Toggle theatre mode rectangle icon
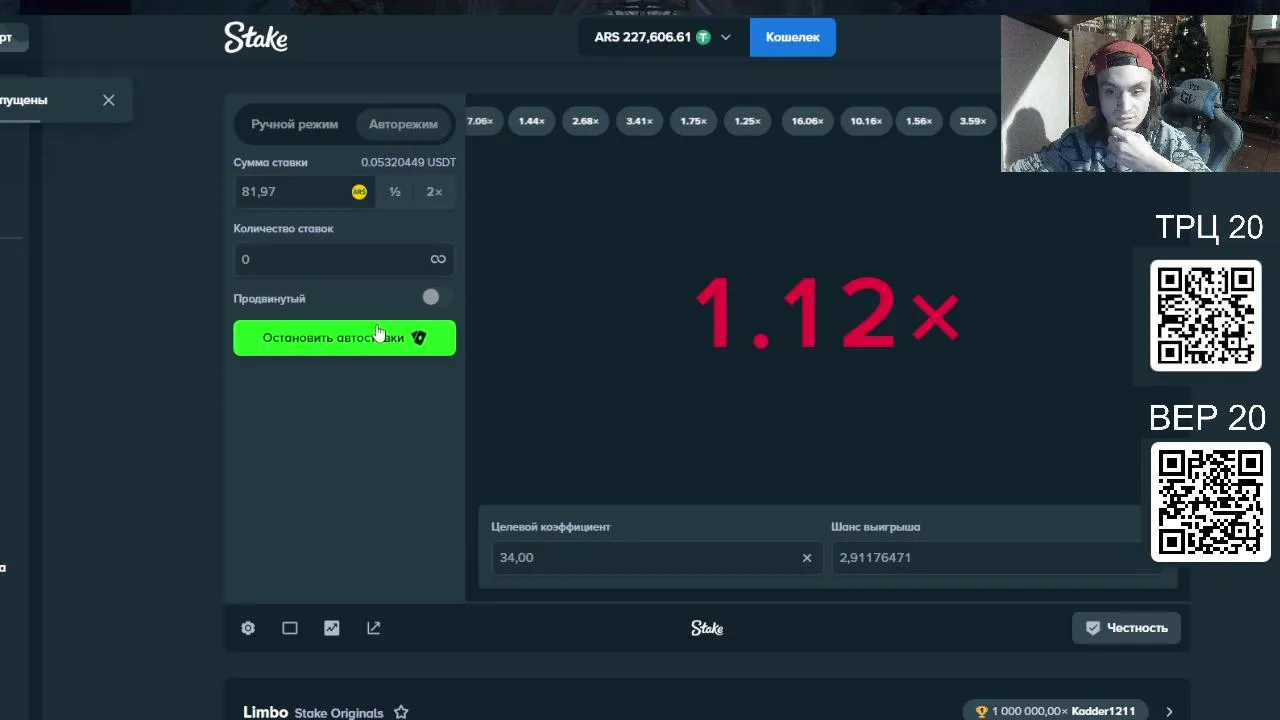 (x=290, y=628)
